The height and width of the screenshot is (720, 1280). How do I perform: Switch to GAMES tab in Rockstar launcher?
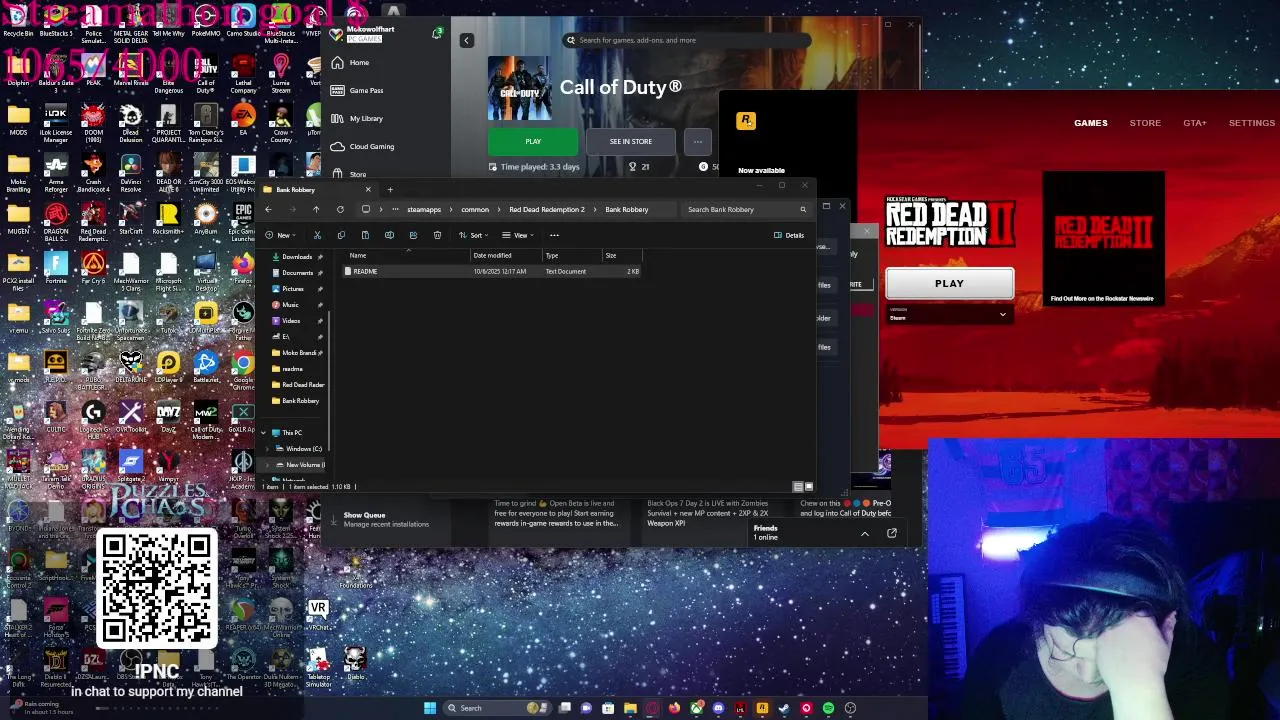tap(1090, 123)
